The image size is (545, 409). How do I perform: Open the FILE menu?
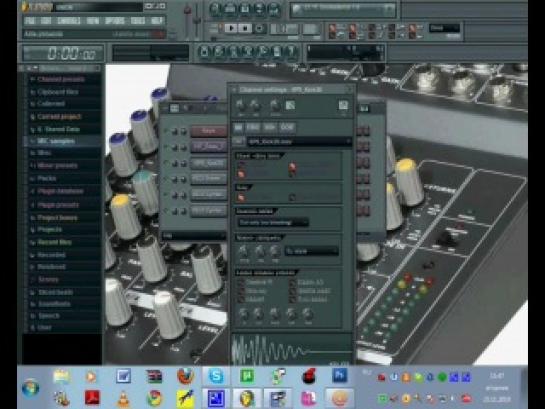[30, 21]
